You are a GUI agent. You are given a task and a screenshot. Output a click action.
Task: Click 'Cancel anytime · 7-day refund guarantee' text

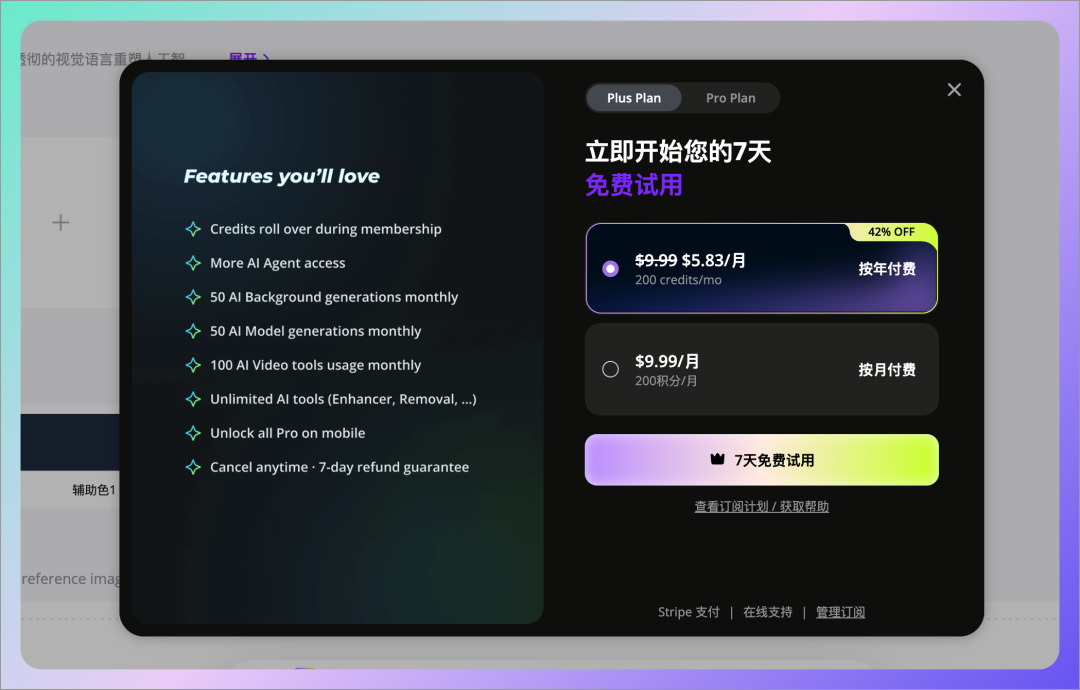tap(340, 467)
